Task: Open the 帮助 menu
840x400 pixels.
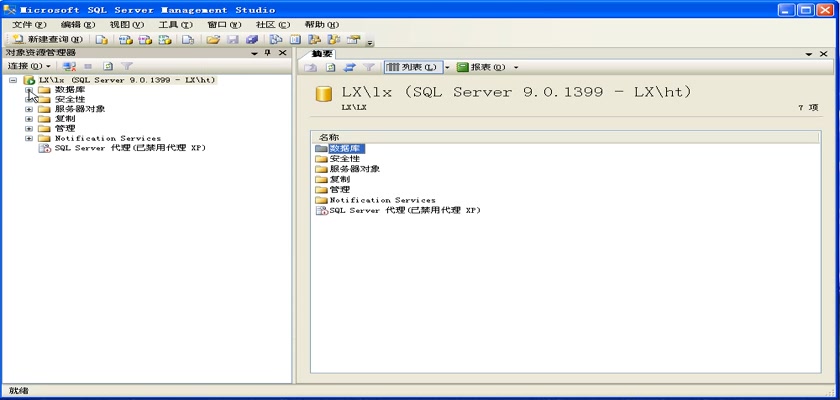Action: click(x=321, y=25)
